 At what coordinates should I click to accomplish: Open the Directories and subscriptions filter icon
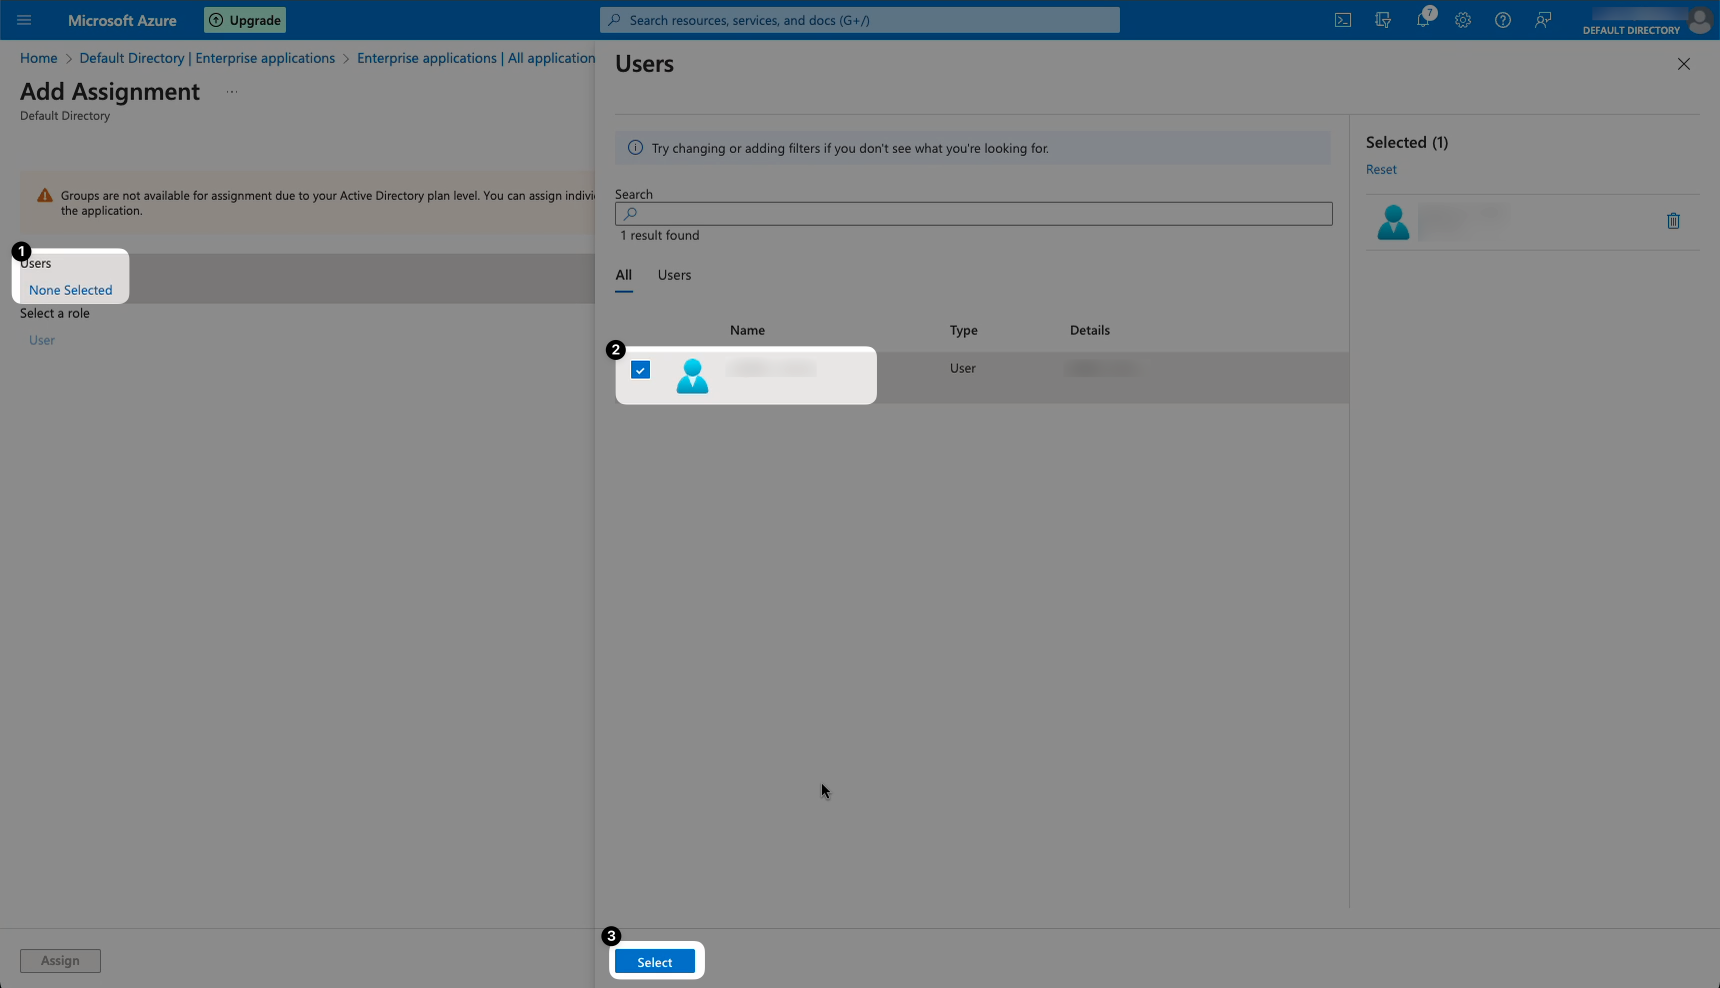pos(1383,20)
